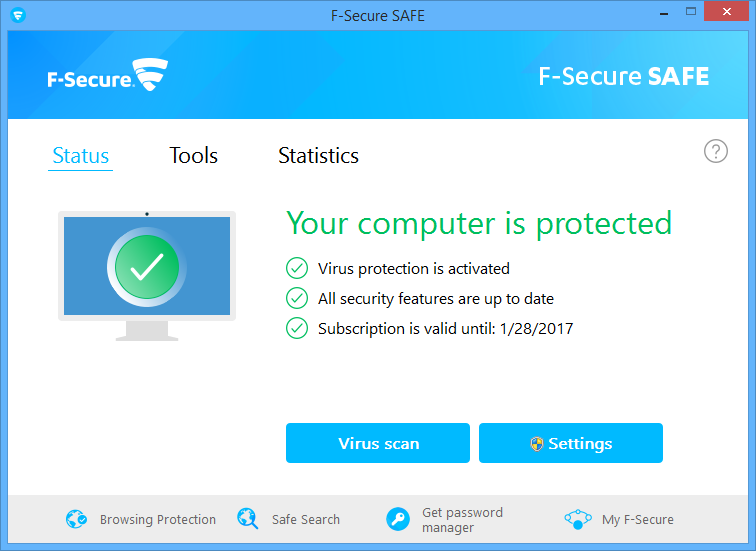Screen dimensions: 756x551
Task: Open the Browsing Protection link
Action: (x=158, y=520)
